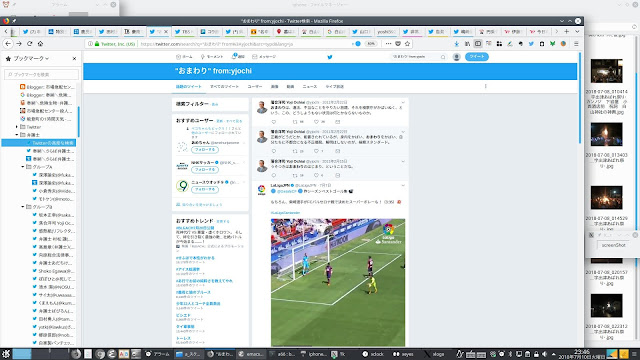640x360 pixels.
Task: Open 通知 notifications in Twitter navigation
Action: pyautogui.click(x=238, y=57)
